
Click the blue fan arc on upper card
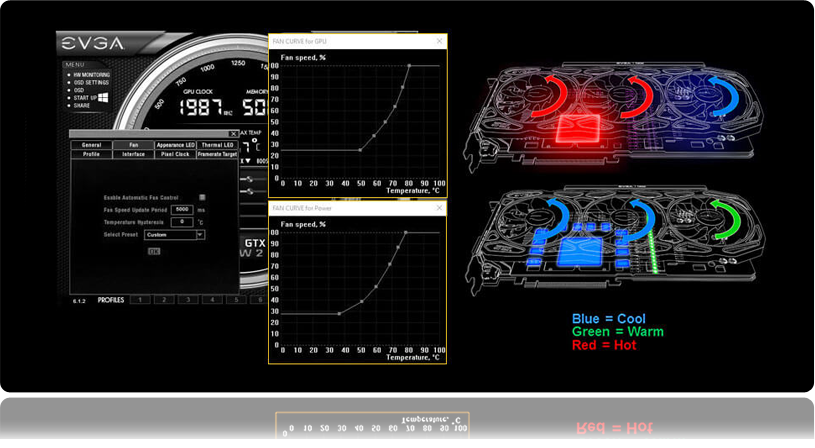click(724, 96)
